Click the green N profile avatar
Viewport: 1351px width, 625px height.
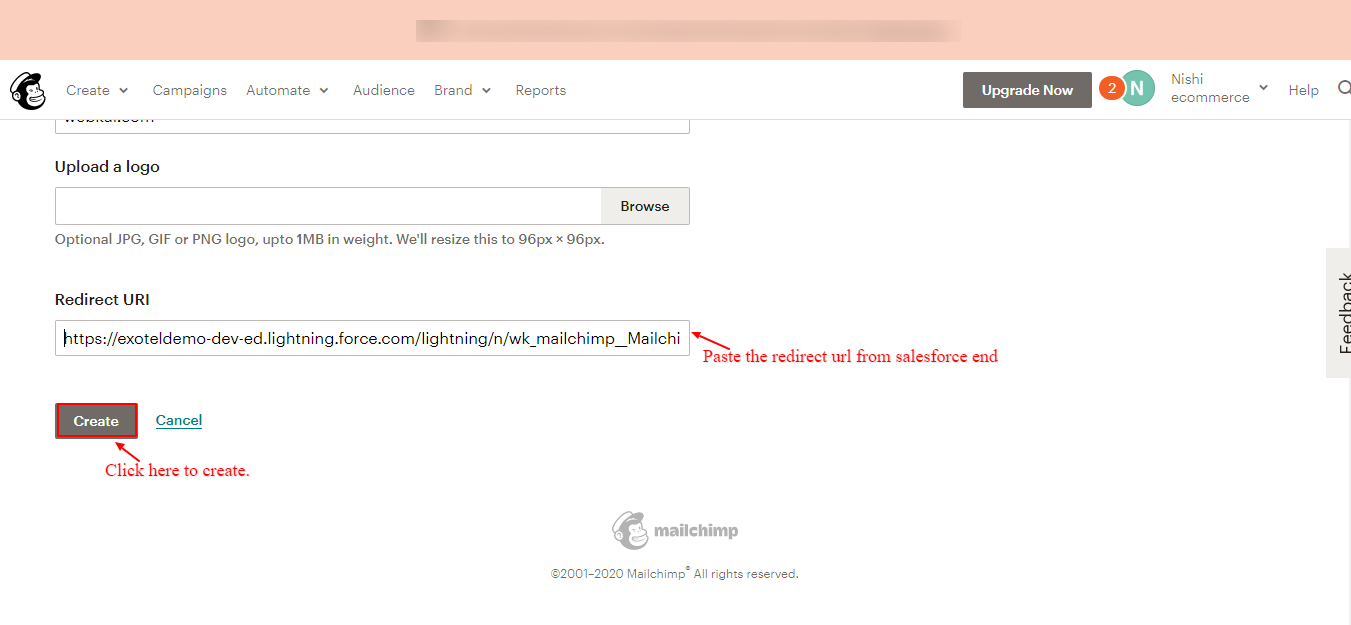point(1137,88)
